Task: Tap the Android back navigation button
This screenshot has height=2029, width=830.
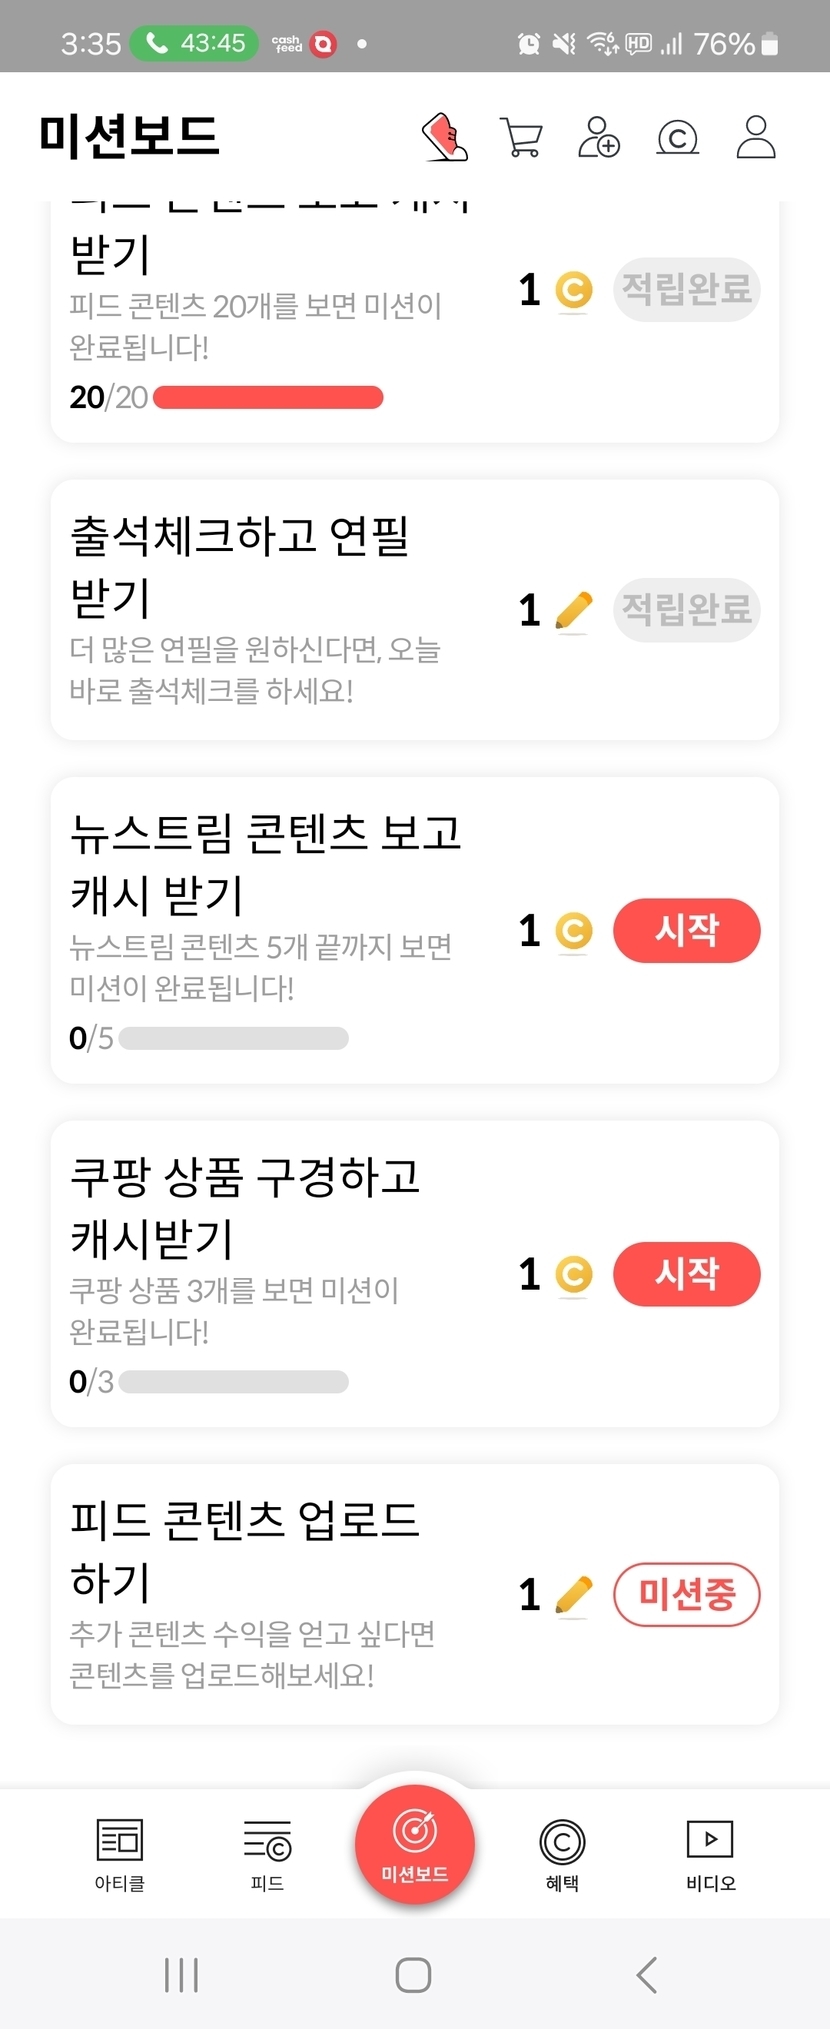Action: pos(647,1975)
